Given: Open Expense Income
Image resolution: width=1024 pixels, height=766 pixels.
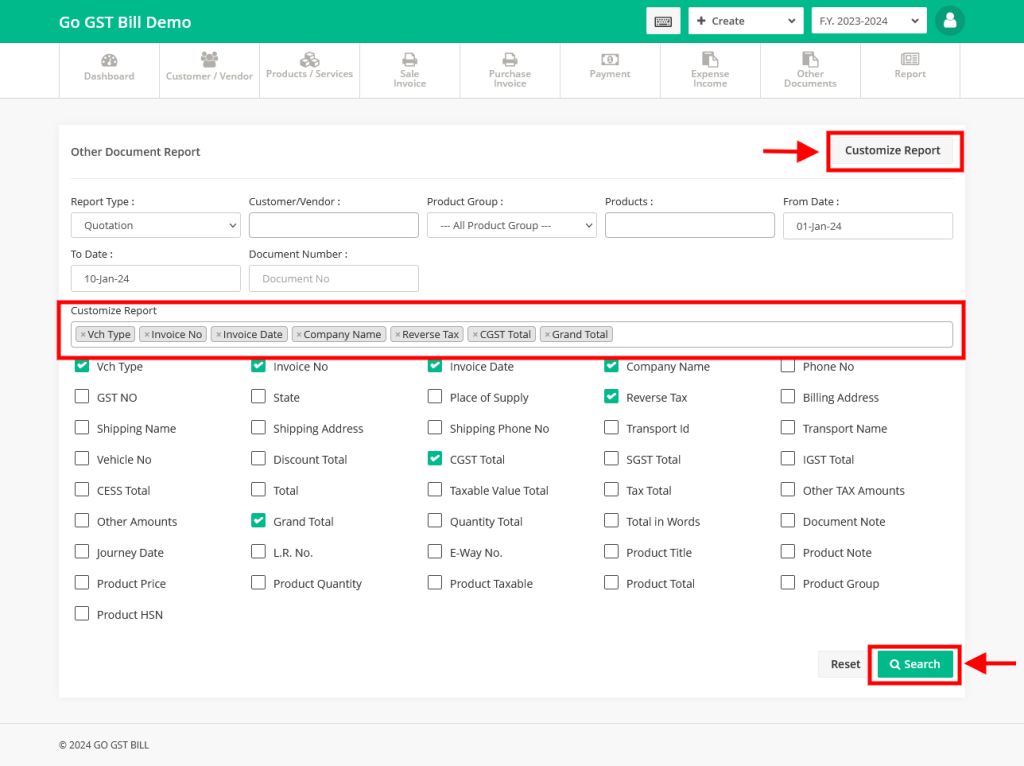Looking at the screenshot, I should (x=709, y=70).
